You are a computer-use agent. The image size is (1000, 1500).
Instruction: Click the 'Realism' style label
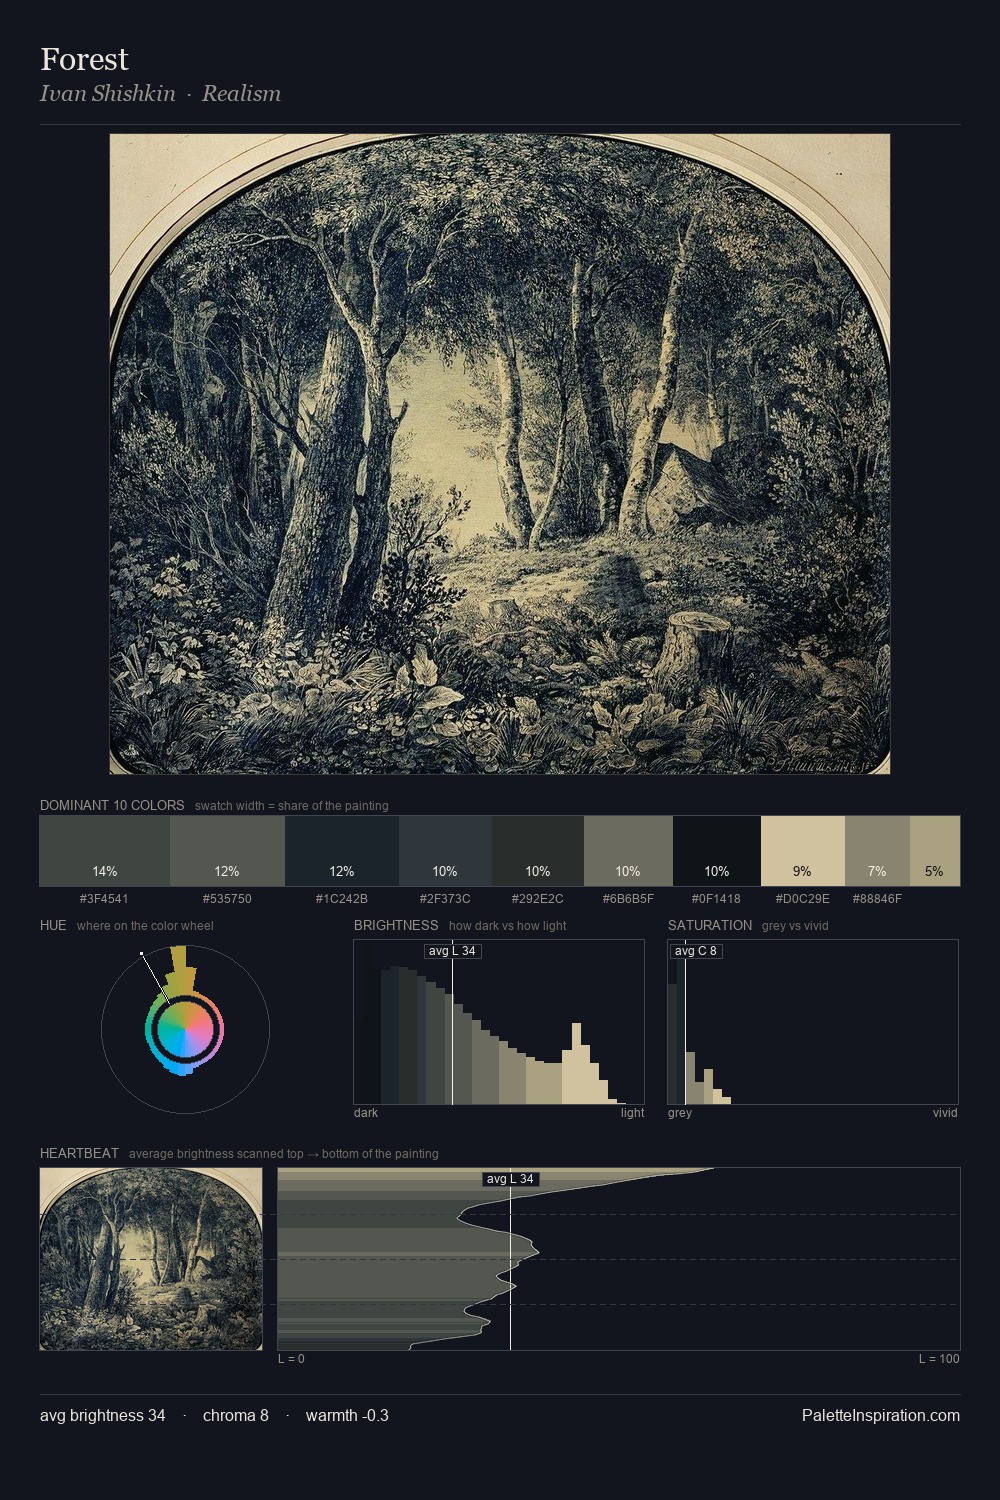click(241, 93)
